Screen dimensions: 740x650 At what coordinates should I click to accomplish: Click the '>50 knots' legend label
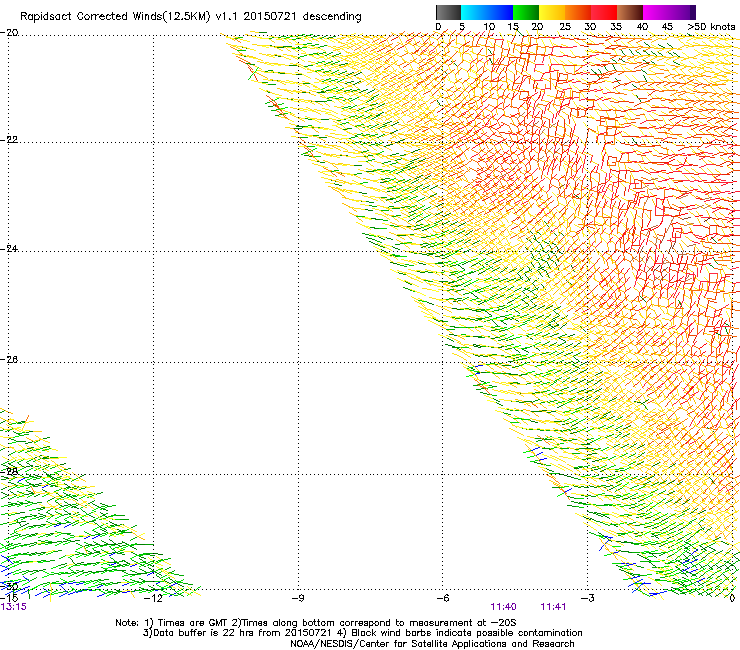tap(711, 27)
